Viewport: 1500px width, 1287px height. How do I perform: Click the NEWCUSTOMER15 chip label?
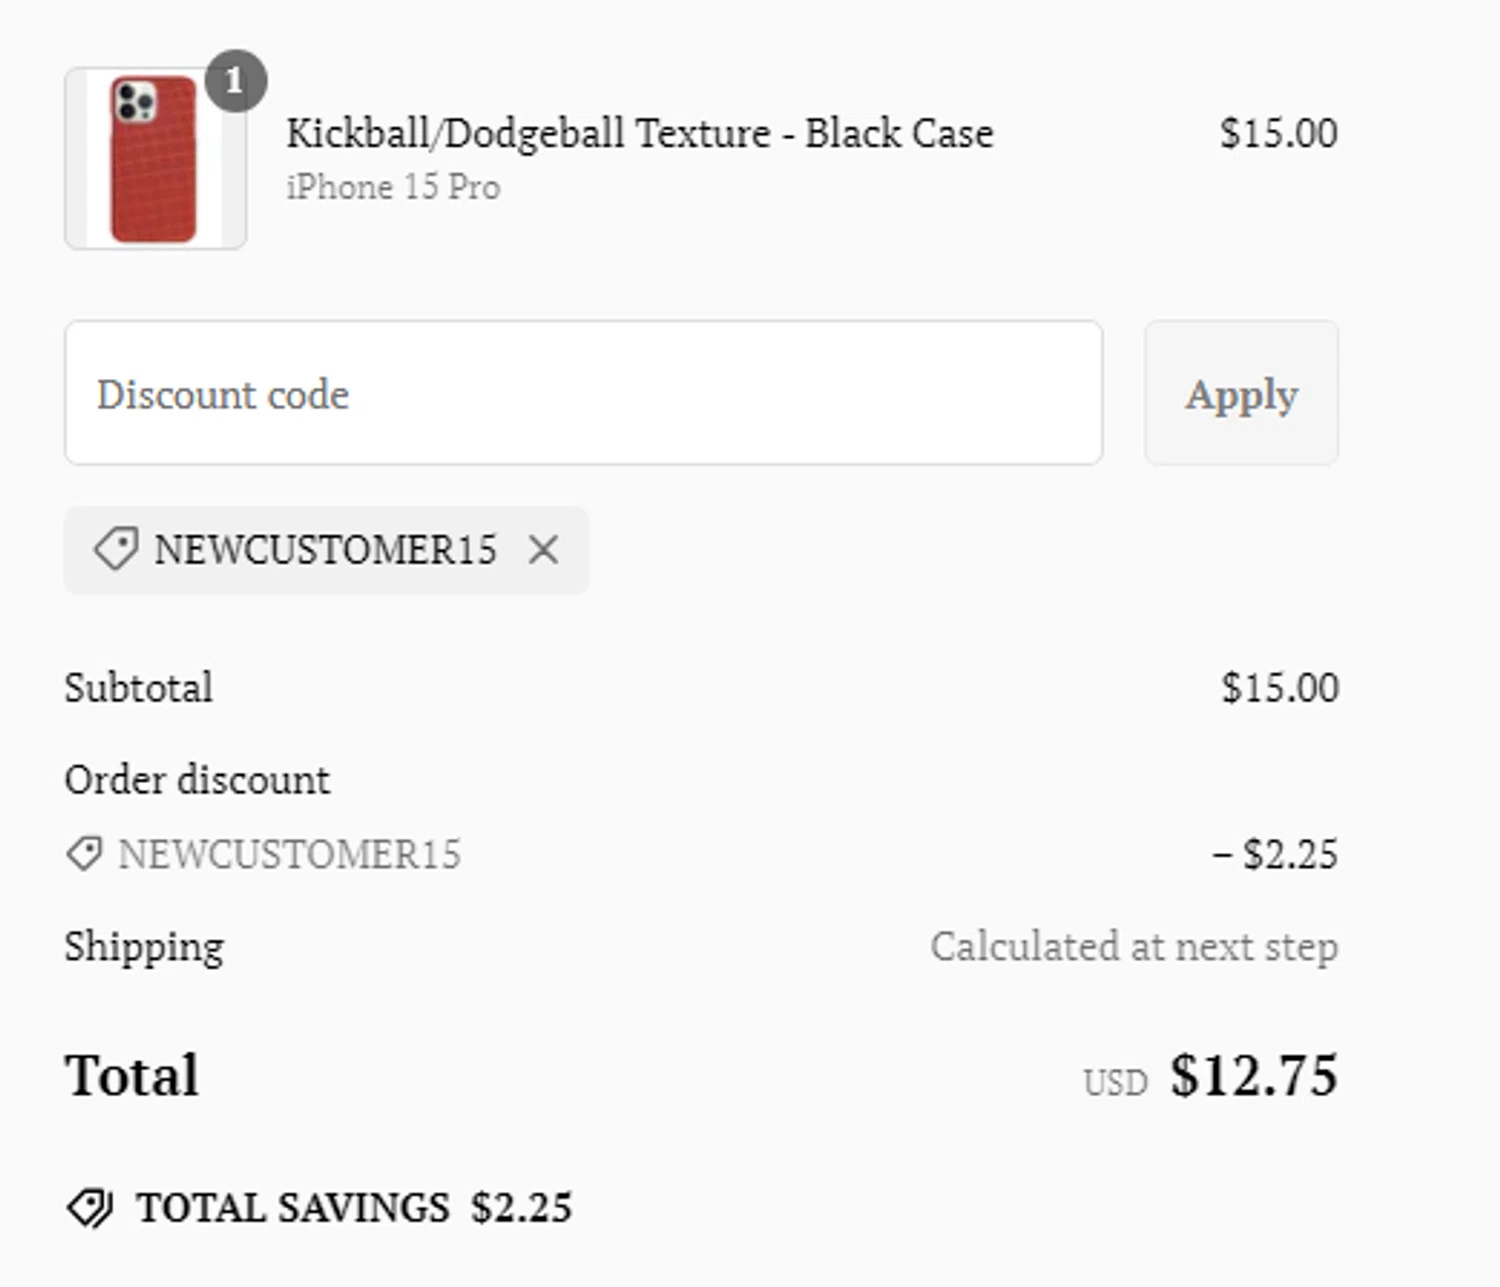tap(325, 550)
